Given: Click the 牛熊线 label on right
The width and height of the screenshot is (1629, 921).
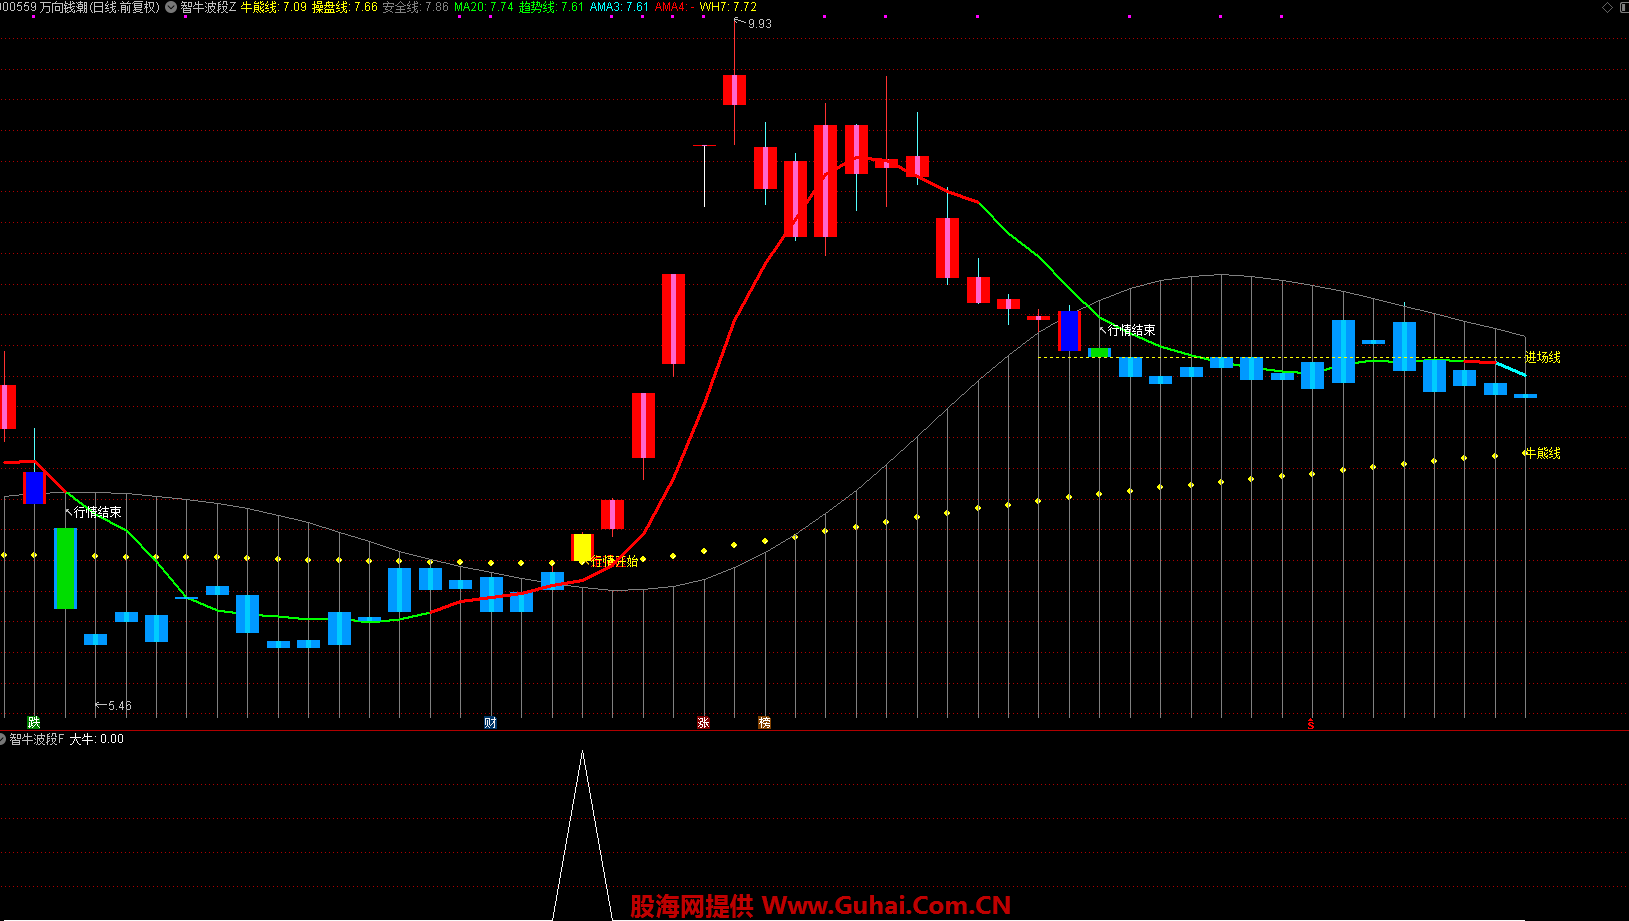Looking at the screenshot, I should coord(1543,453).
